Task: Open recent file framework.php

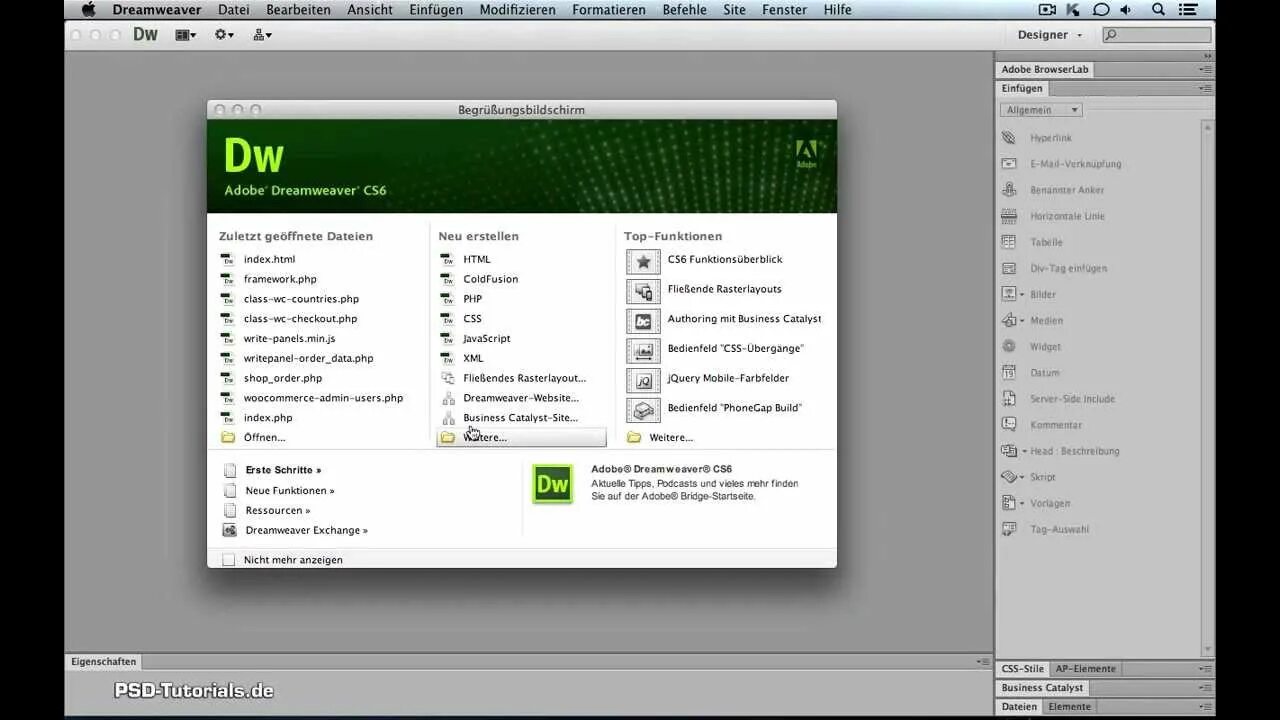Action: pos(280,279)
